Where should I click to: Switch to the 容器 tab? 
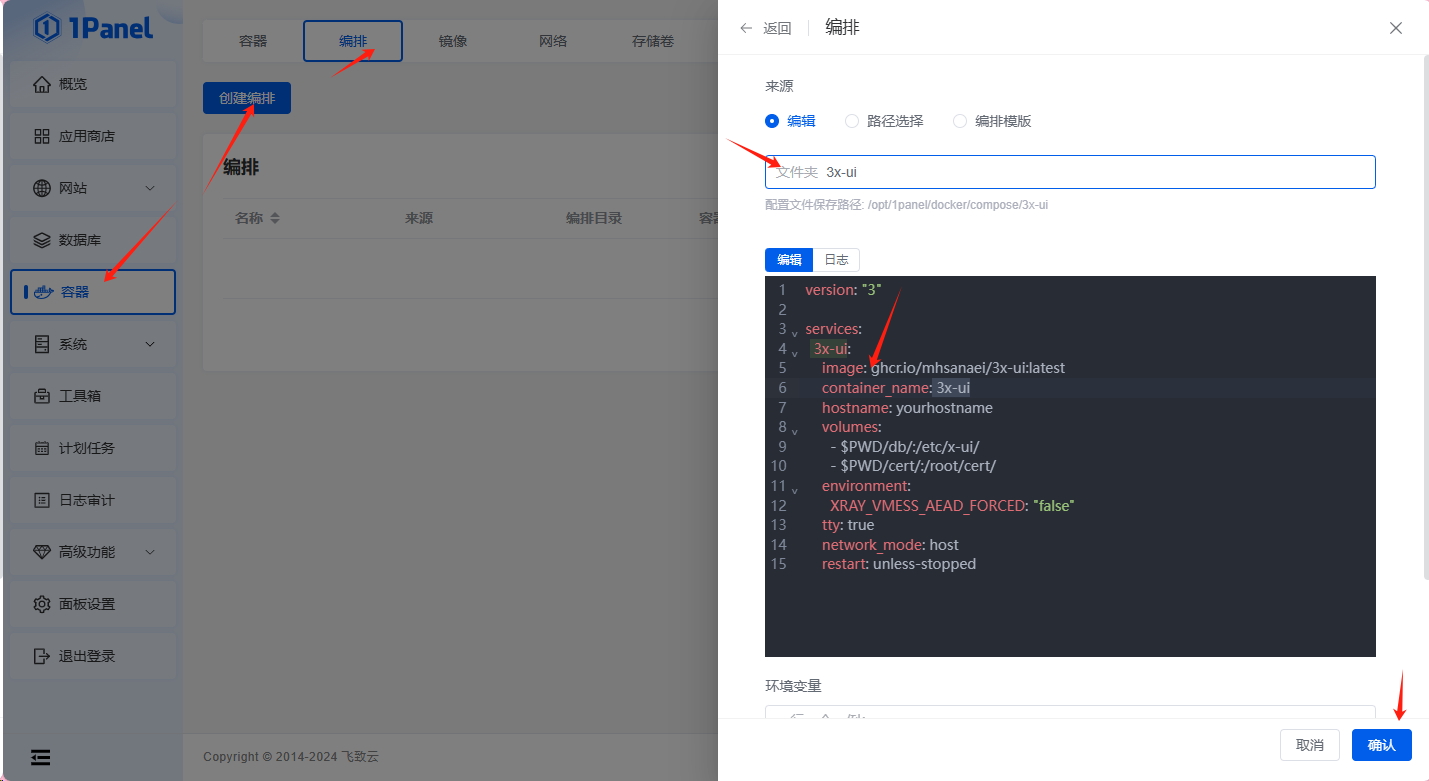[x=253, y=41]
